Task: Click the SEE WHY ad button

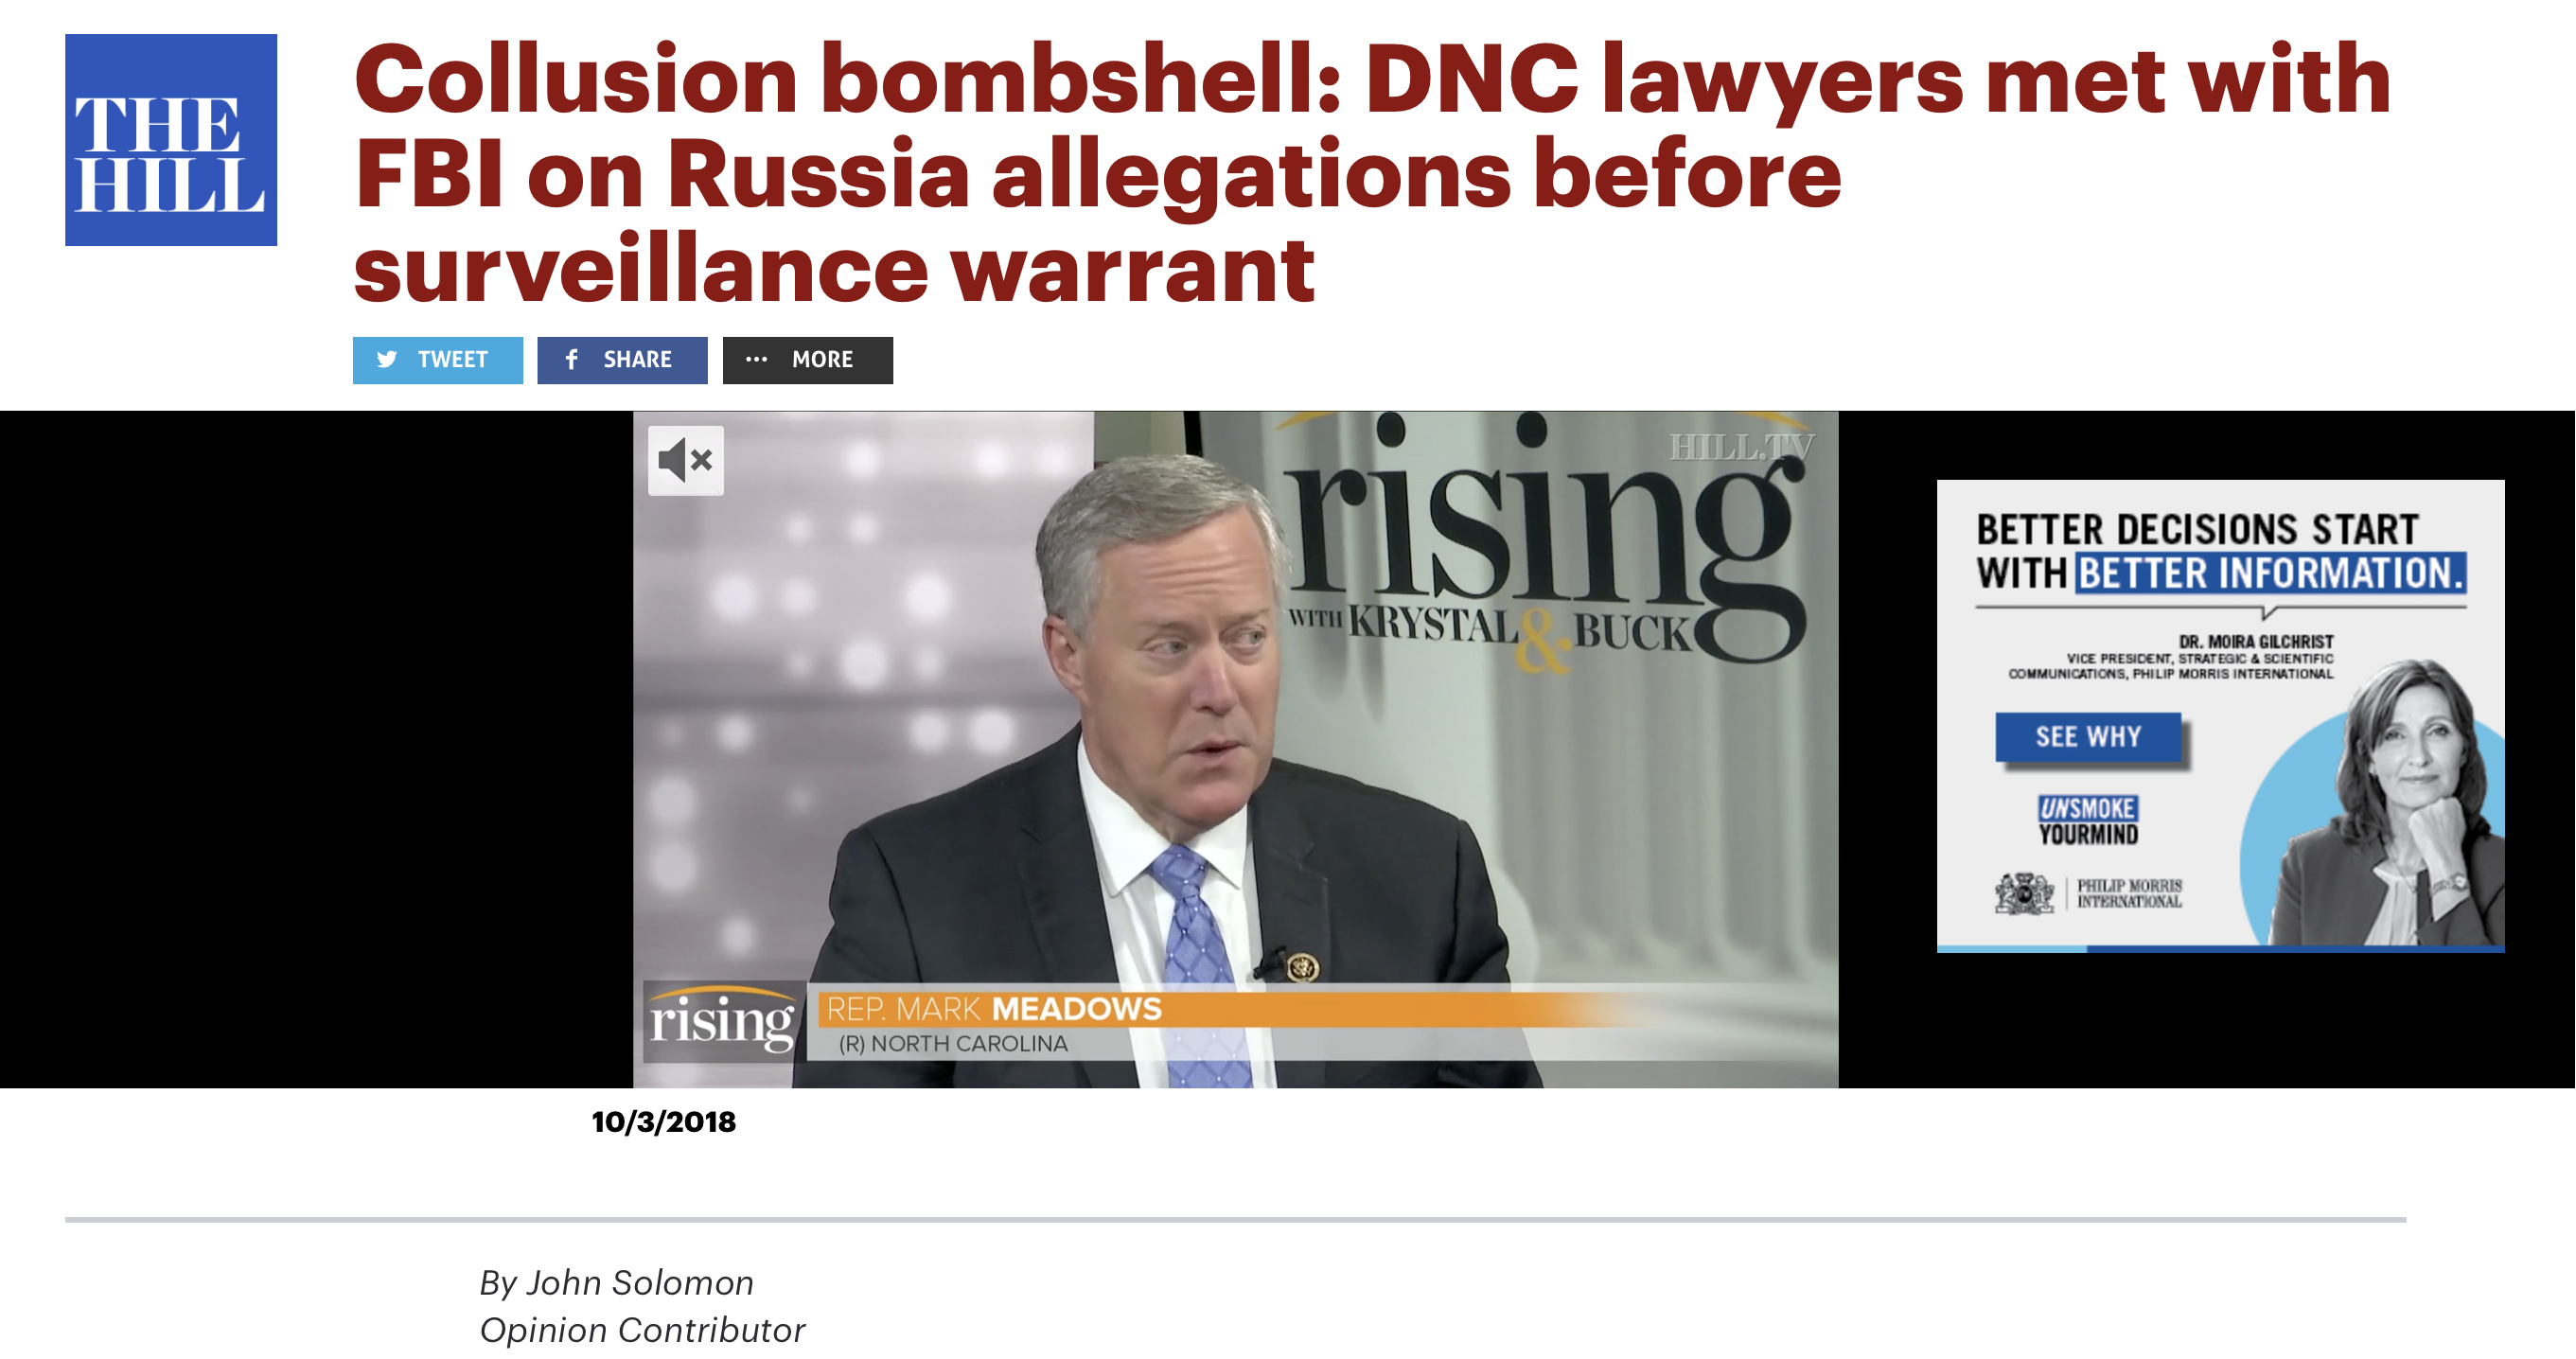Action: 2088,737
